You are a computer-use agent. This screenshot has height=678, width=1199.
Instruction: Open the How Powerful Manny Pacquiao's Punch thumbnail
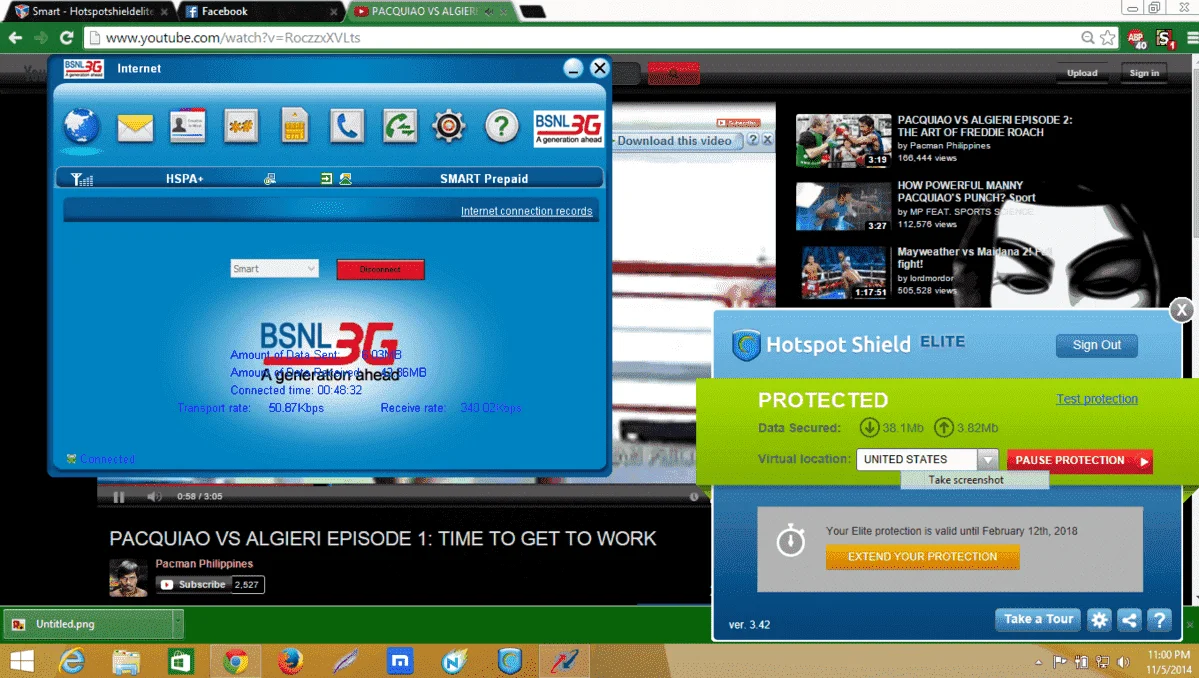[x=843, y=206]
